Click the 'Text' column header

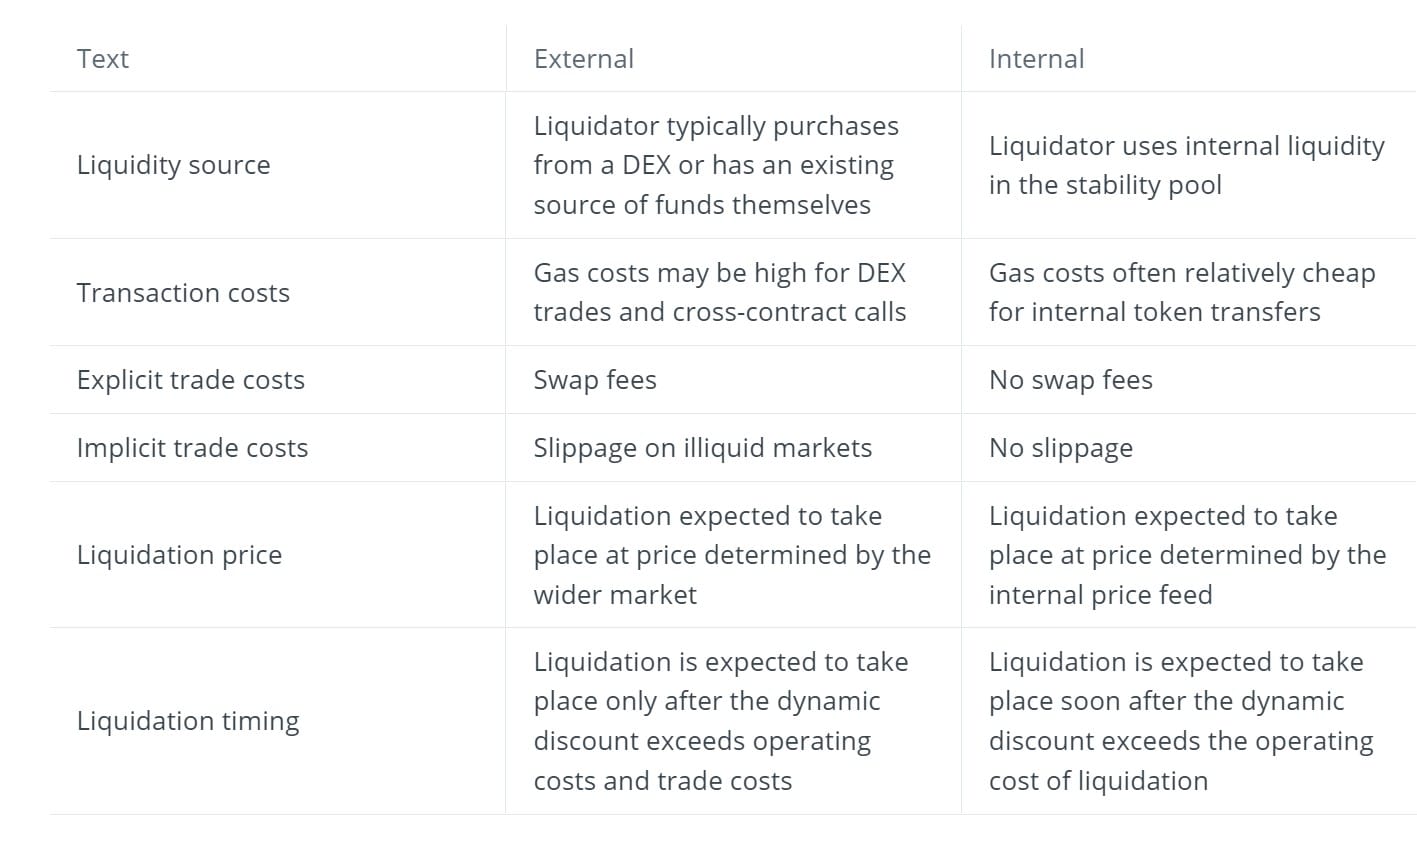103,59
